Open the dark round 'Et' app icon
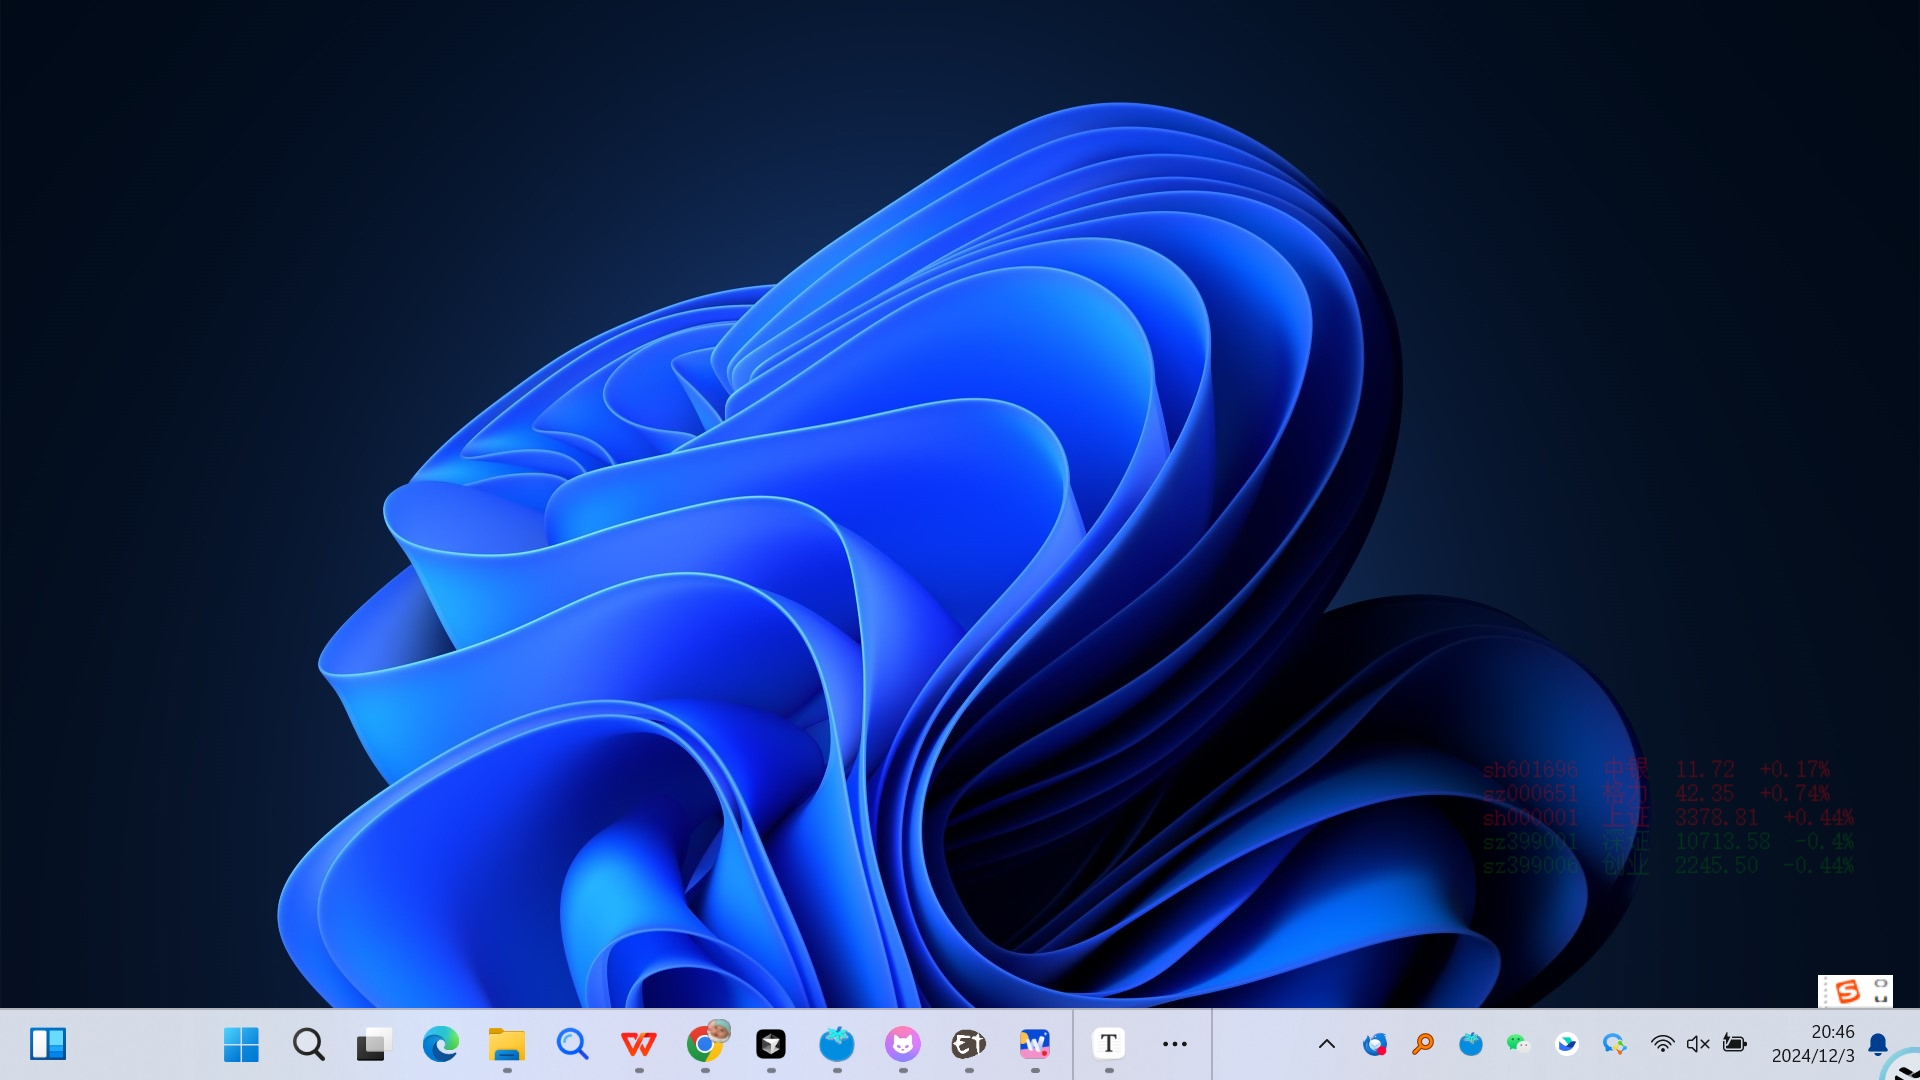The height and width of the screenshot is (1080, 1920). click(968, 1044)
